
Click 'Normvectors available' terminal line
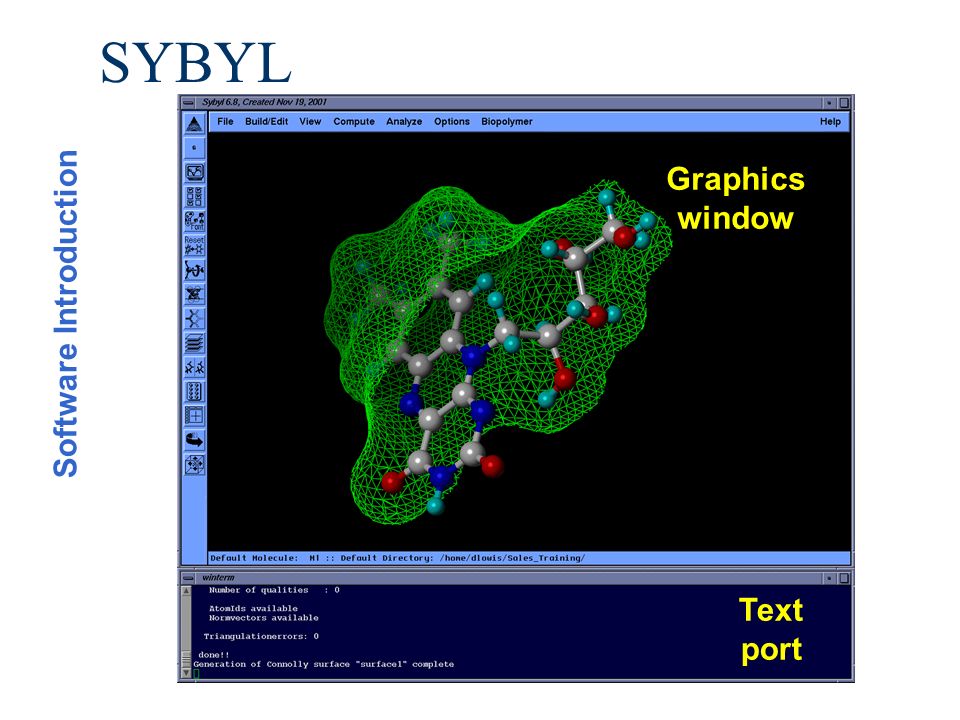tap(263, 618)
